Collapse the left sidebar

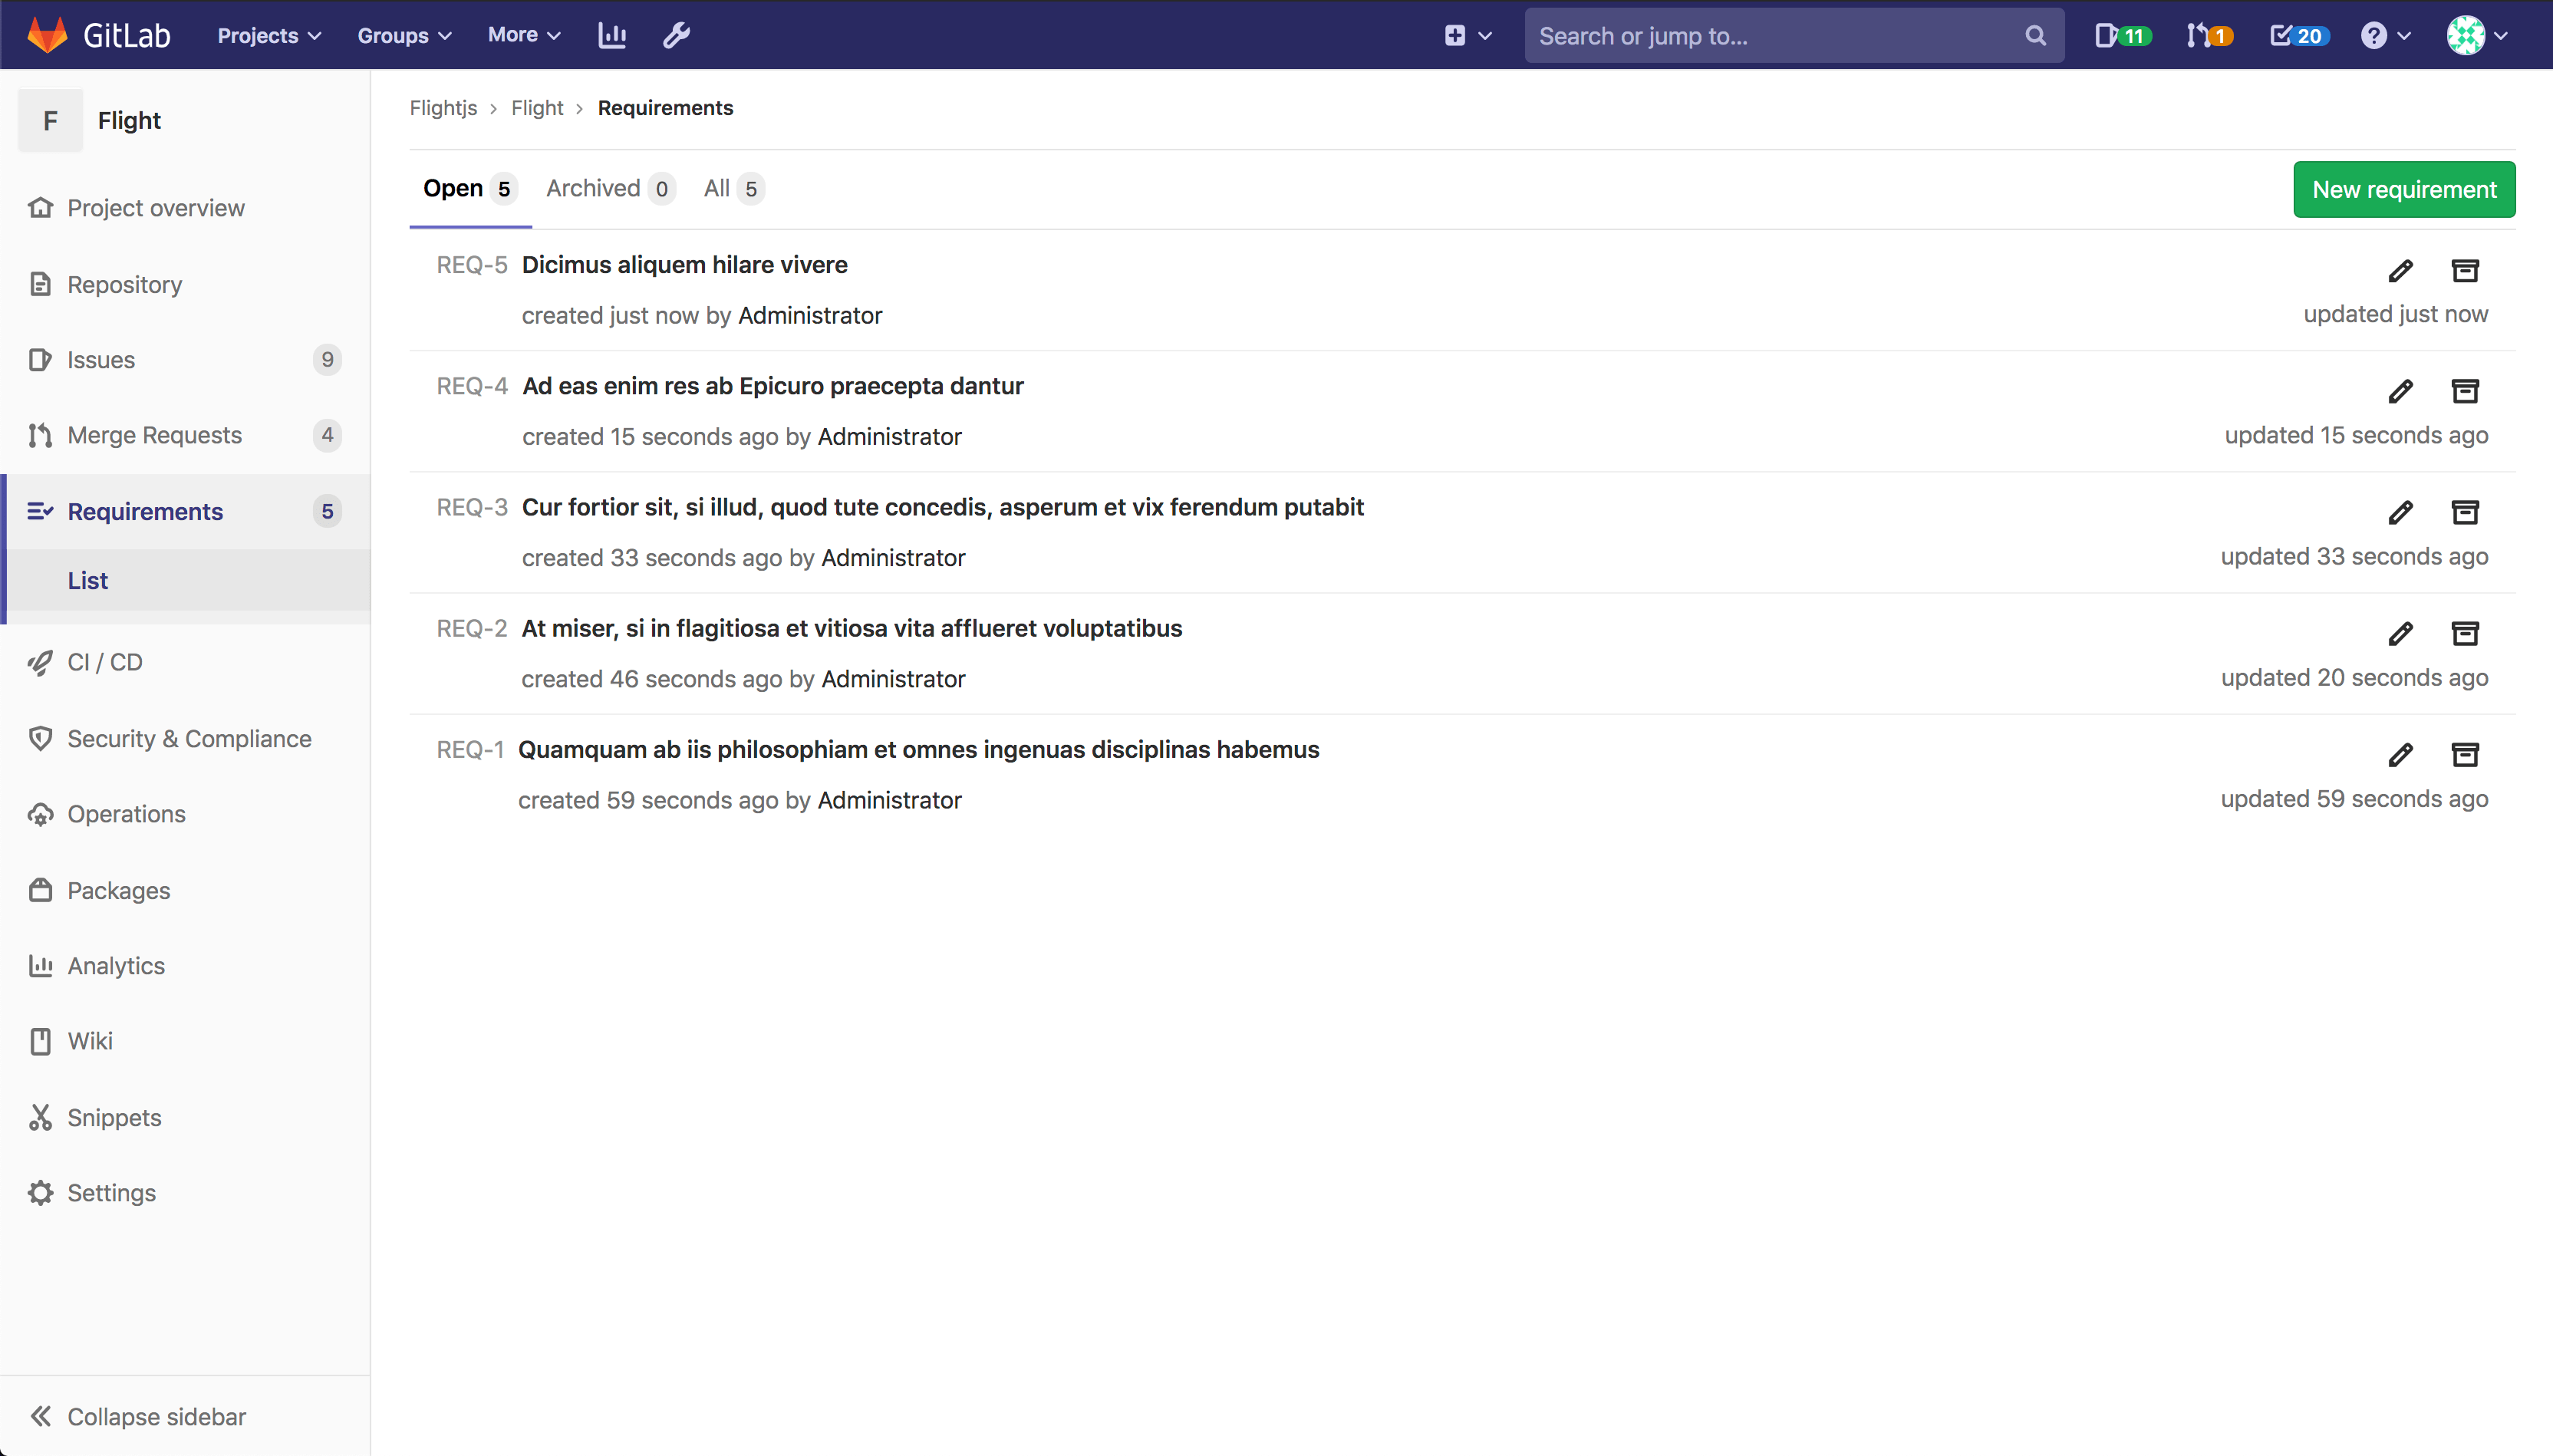[x=156, y=1415]
